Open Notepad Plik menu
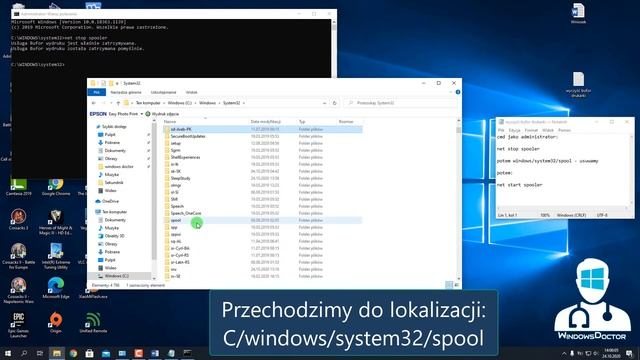Viewport: 640px width, 360px height. (x=501, y=130)
